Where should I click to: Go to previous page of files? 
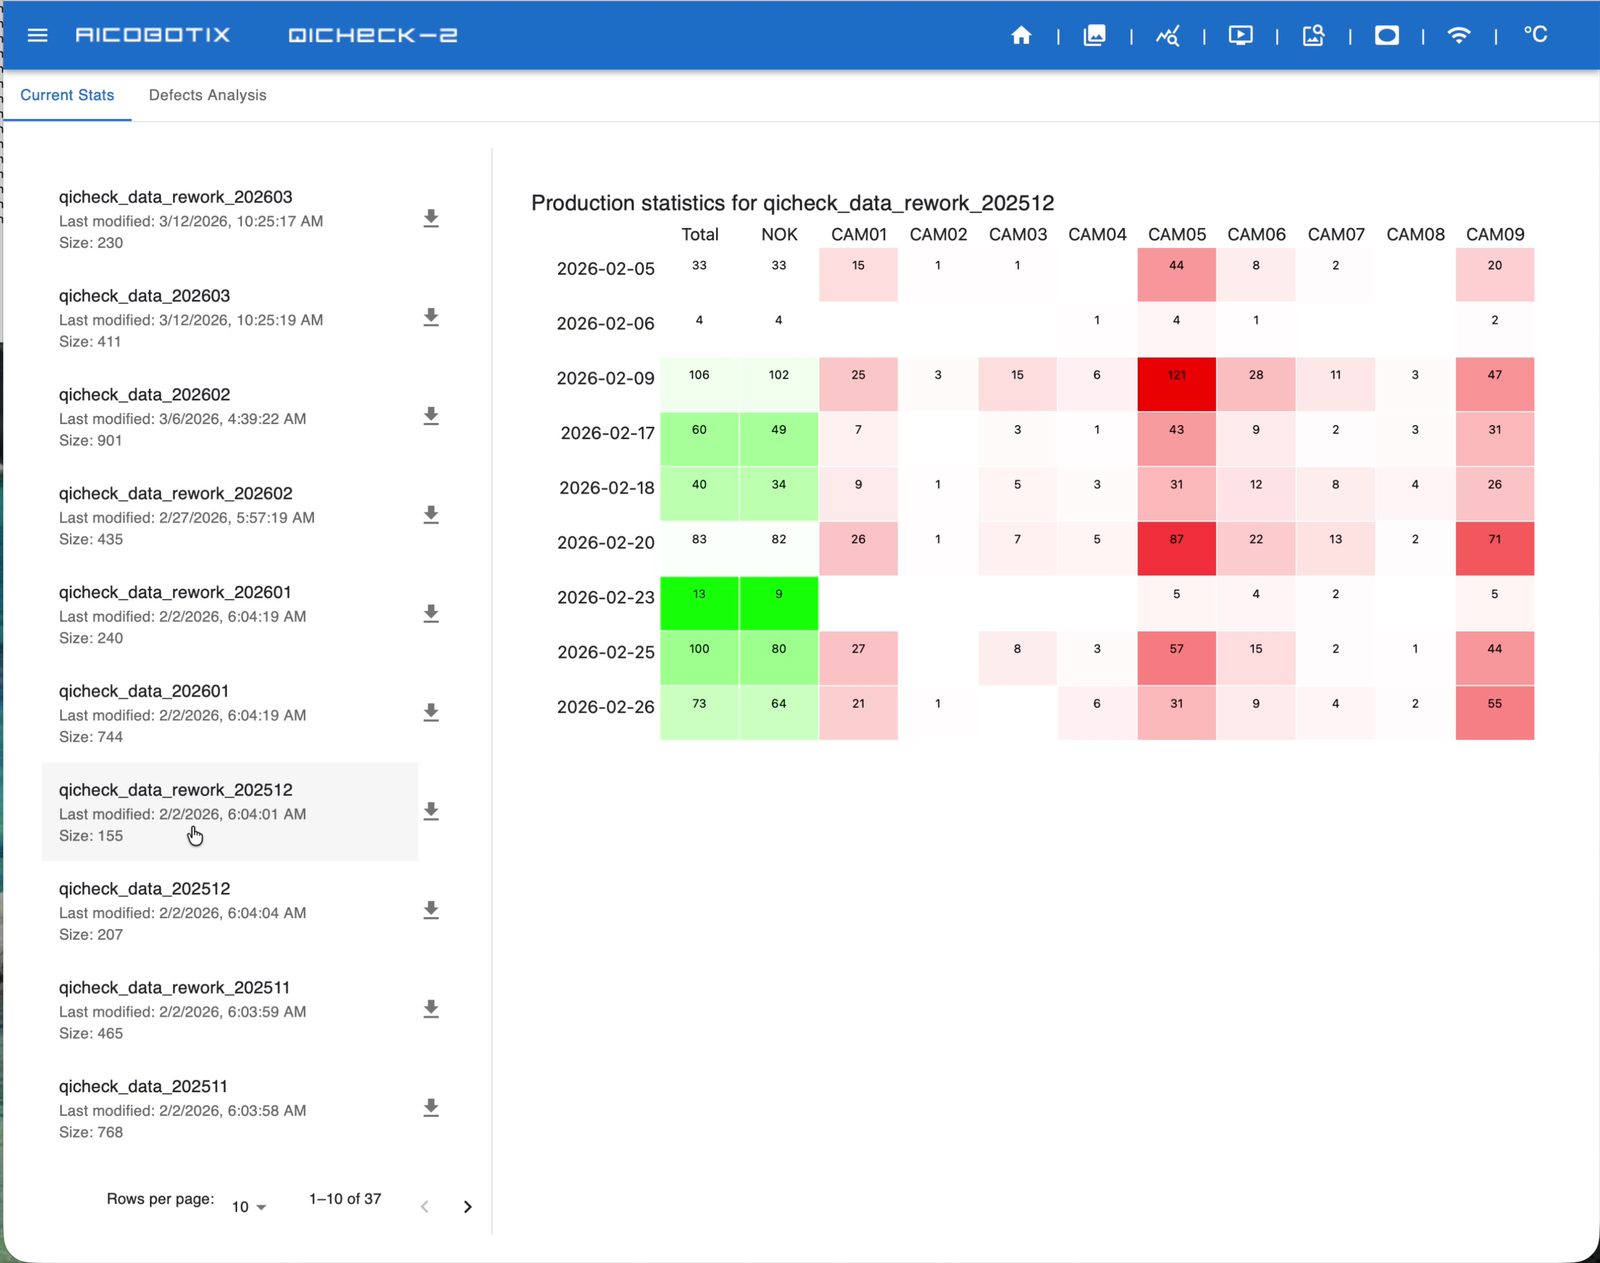425,1206
